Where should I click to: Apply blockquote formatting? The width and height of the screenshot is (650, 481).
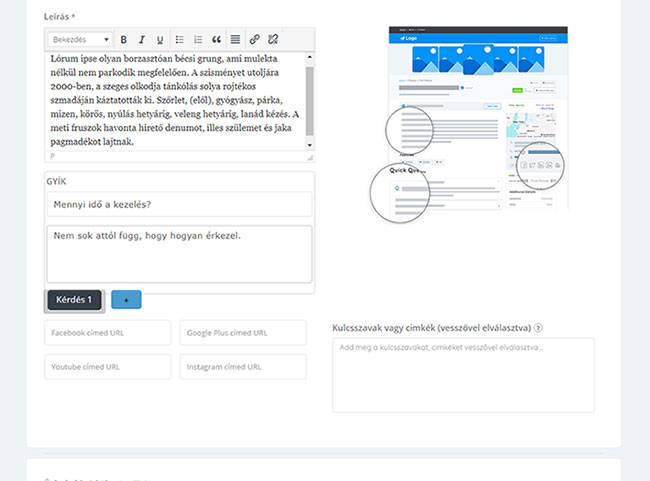pyautogui.click(x=216, y=40)
